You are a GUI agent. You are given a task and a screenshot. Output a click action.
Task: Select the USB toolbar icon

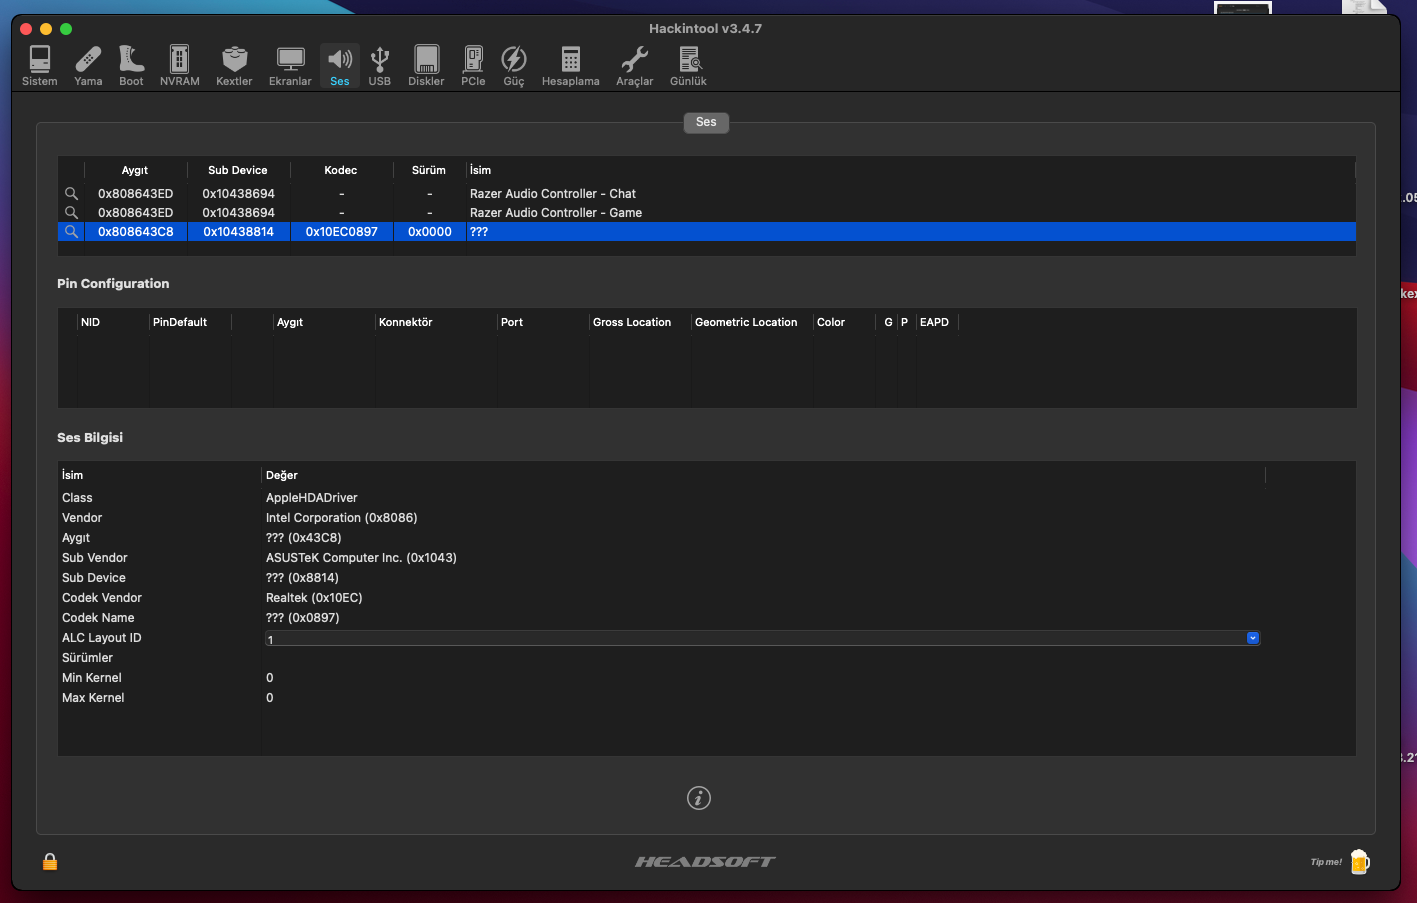[380, 66]
